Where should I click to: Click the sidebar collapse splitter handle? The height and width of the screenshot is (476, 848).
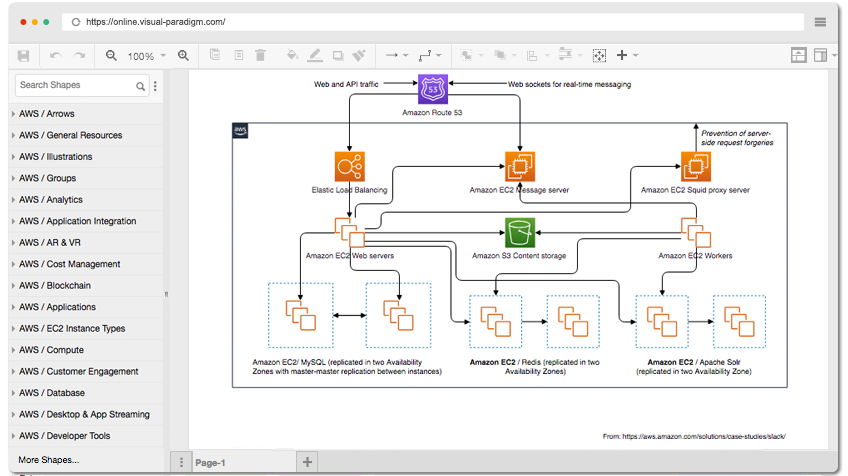[x=166, y=294]
